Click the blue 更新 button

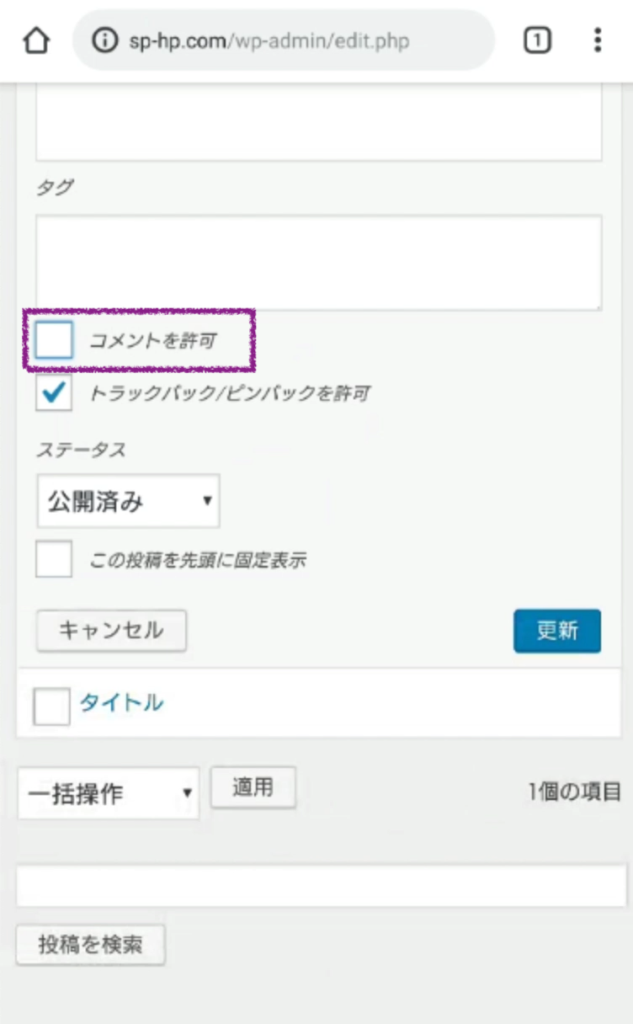(x=557, y=631)
